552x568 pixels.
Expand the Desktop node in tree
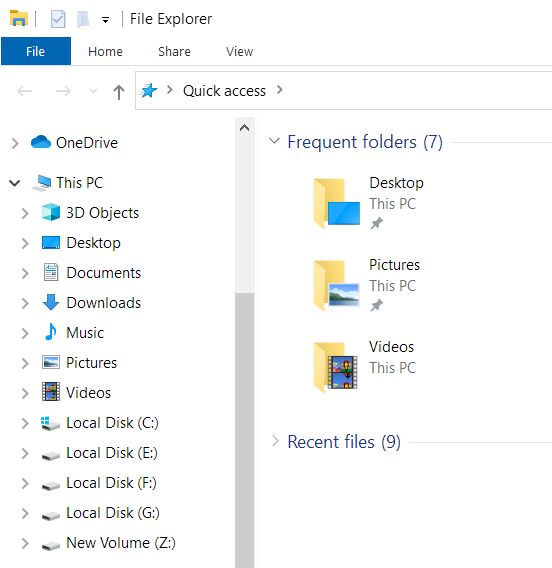click(25, 243)
